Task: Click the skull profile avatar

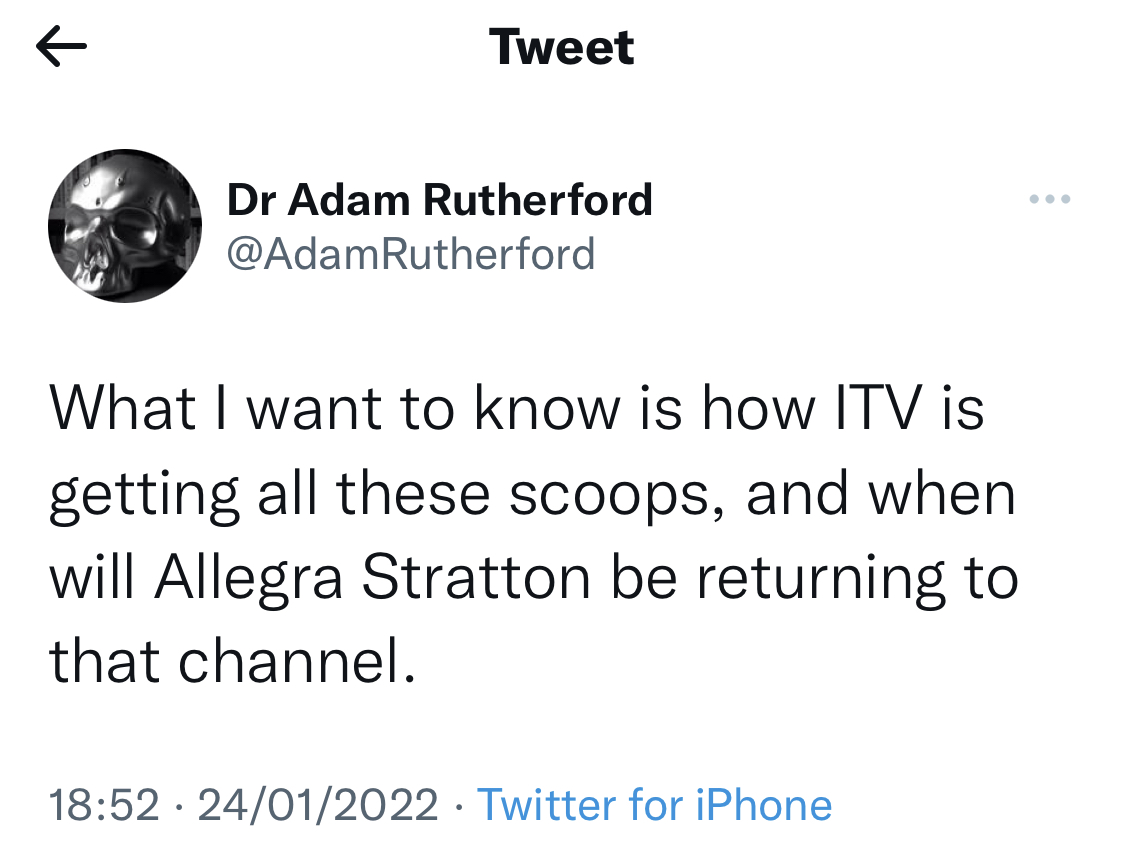Action: pyautogui.click(x=125, y=226)
